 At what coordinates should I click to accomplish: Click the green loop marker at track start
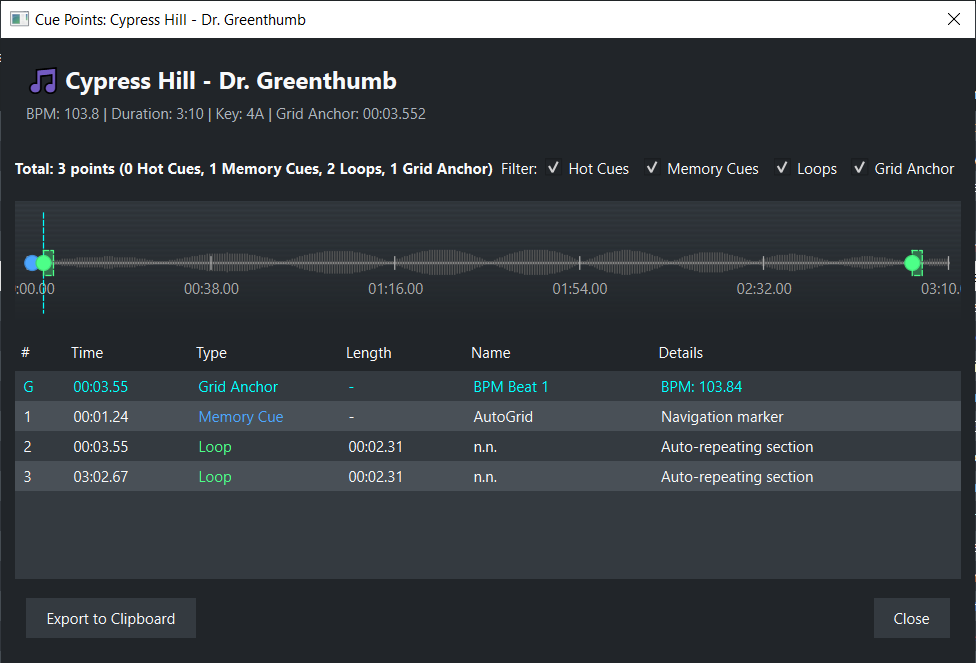45,263
